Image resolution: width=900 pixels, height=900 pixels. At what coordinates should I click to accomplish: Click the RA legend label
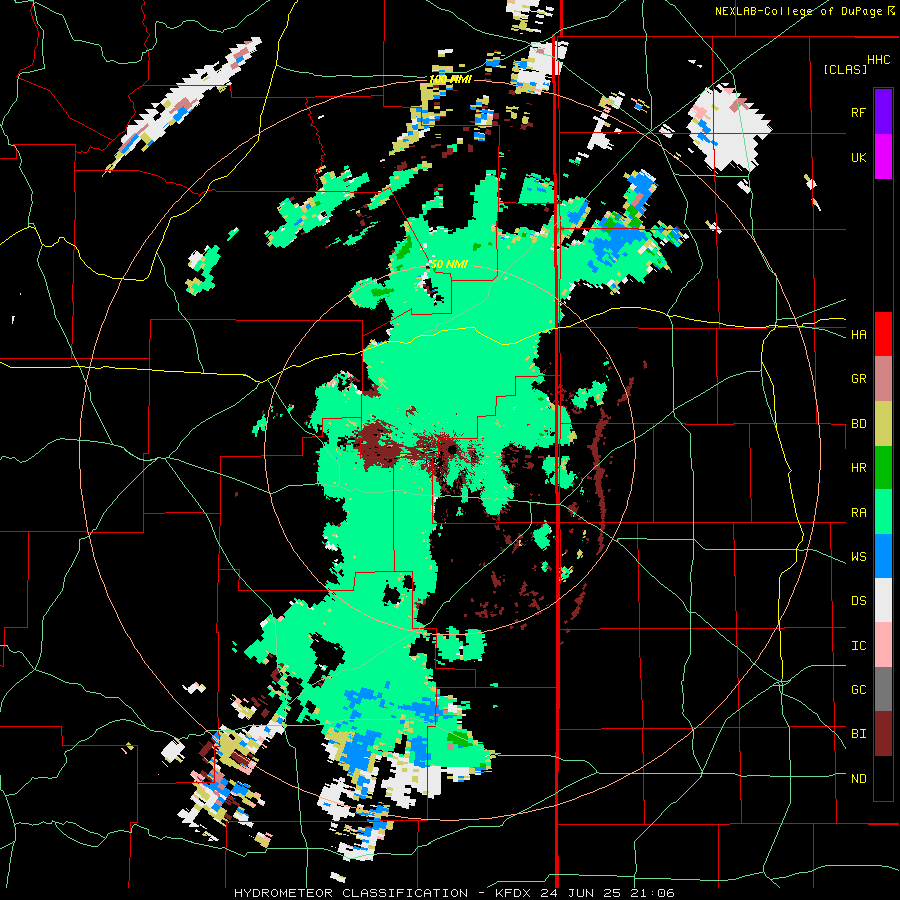pyautogui.click(x=858, y=513)
